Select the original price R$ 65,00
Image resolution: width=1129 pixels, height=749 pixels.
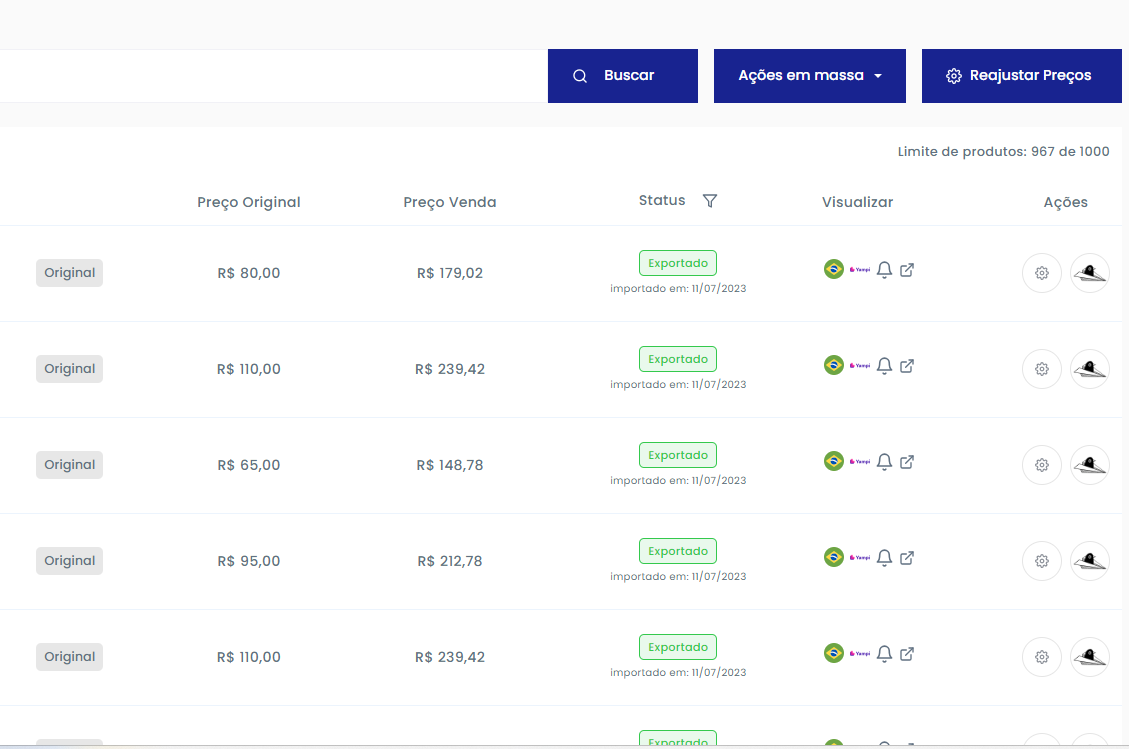coord(249,465)
